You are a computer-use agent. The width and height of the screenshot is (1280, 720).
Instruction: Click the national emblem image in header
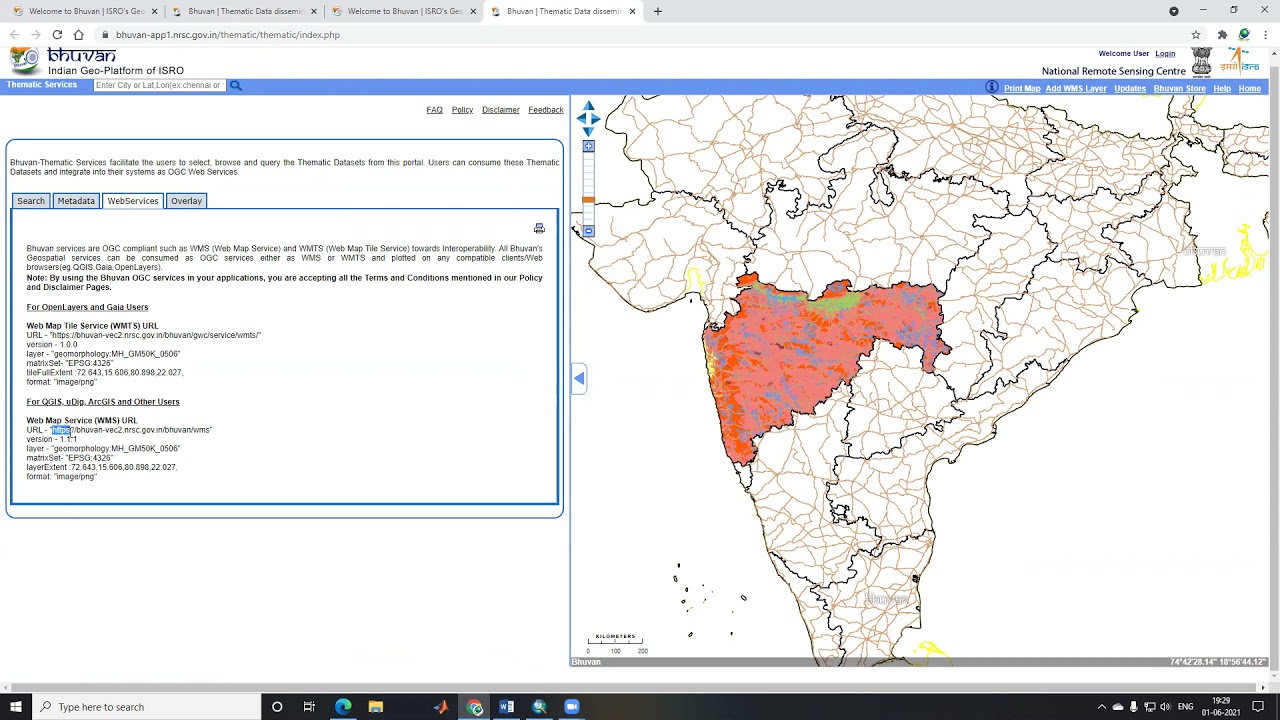[1202, 62]
